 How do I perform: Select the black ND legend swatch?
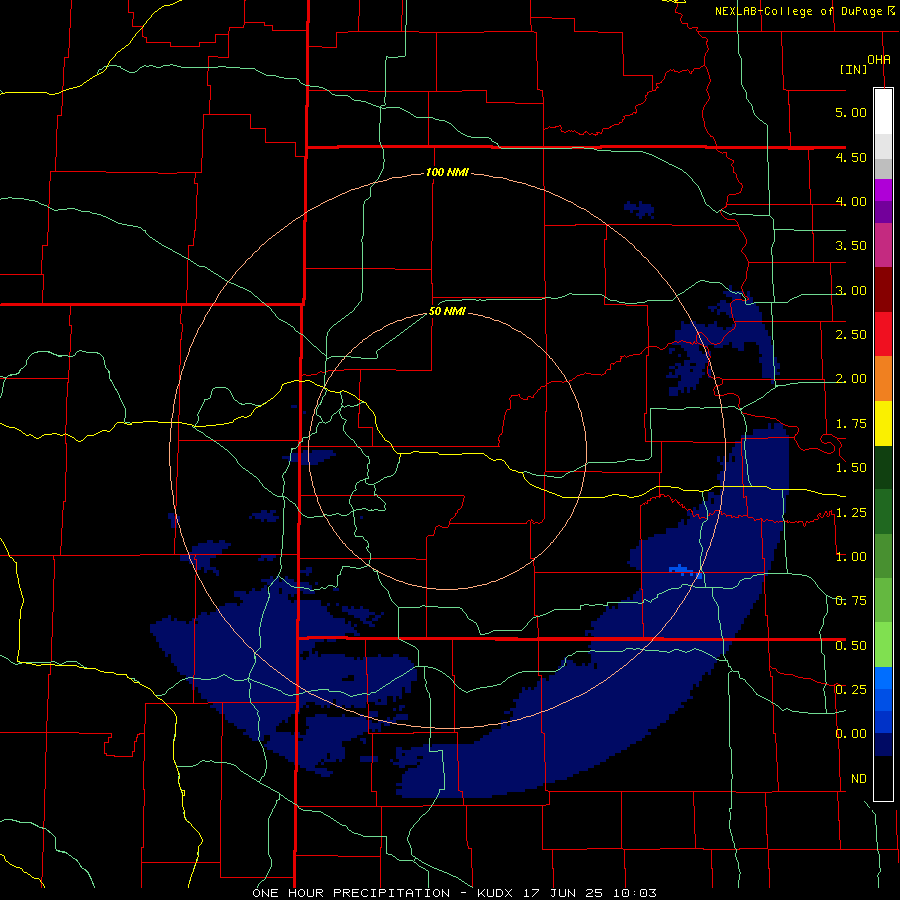[x=883, y=778]
